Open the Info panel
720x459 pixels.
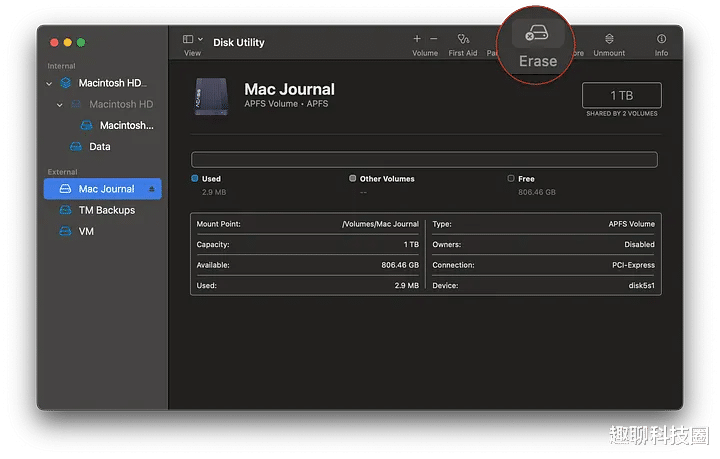click(x=661, y=39)
